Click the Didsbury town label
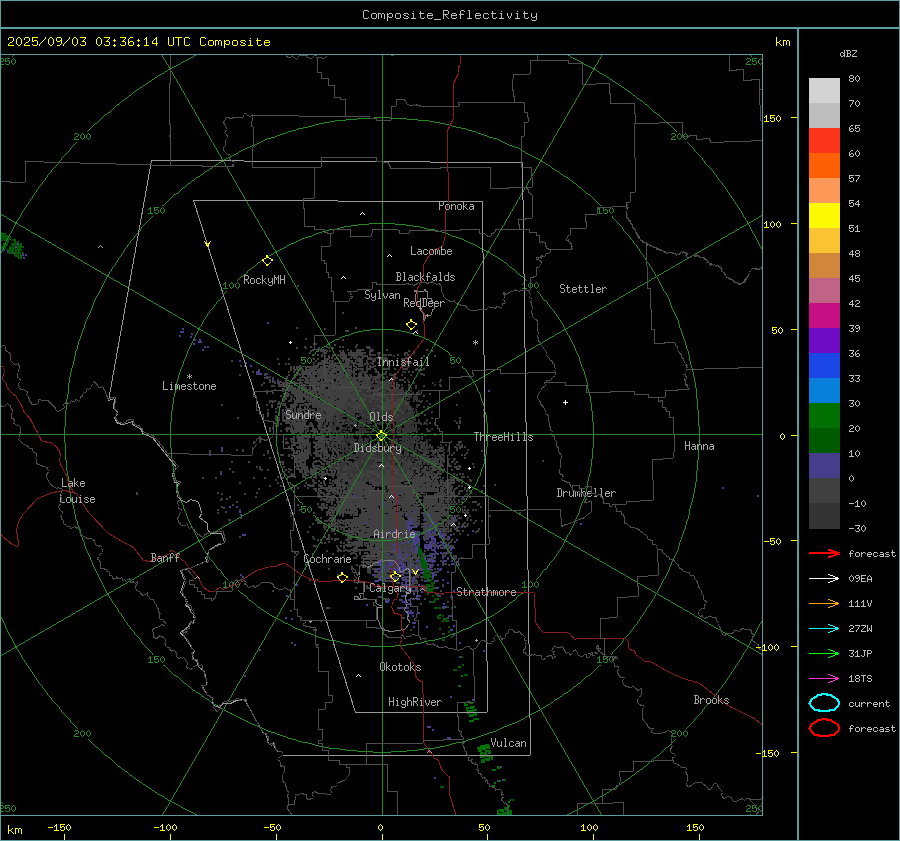This screenshot has height=841, width=900. [x=377, y=448]
